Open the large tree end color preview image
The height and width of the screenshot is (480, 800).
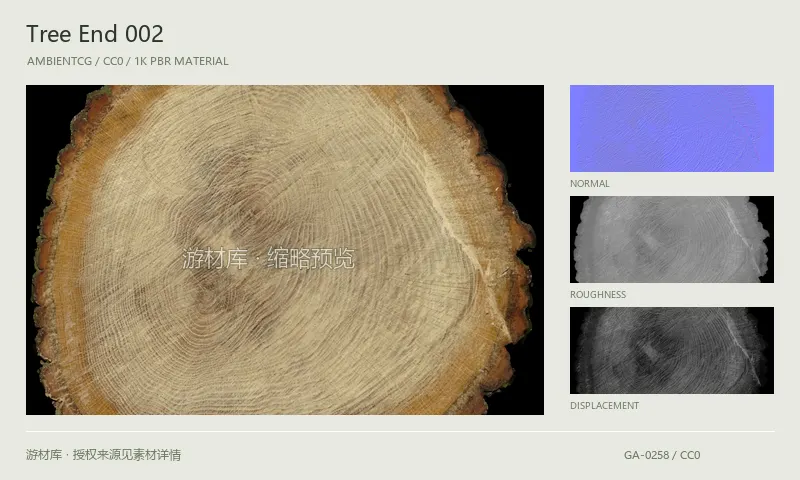[285, 250]
